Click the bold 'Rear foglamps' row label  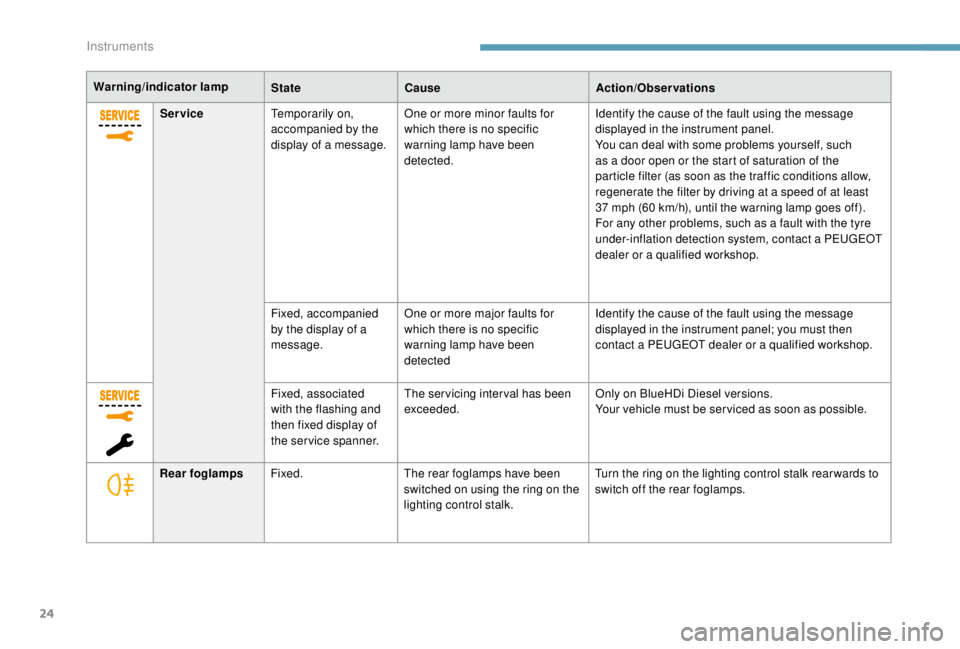[x=201, y=474]
